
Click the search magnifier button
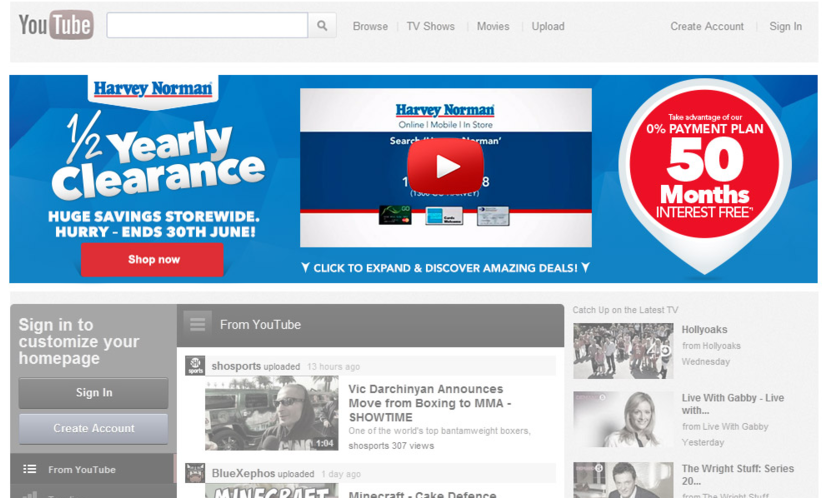[322, 26]
